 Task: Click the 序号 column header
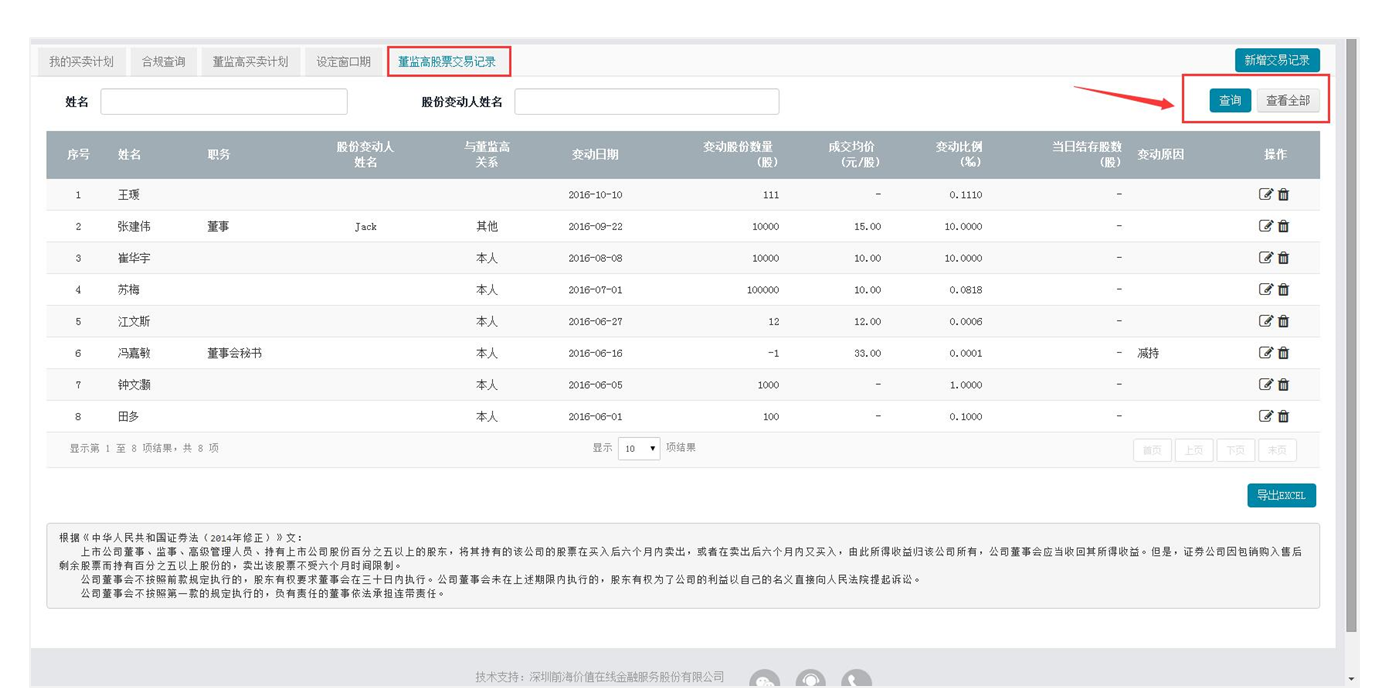click(x=78, y=154)
